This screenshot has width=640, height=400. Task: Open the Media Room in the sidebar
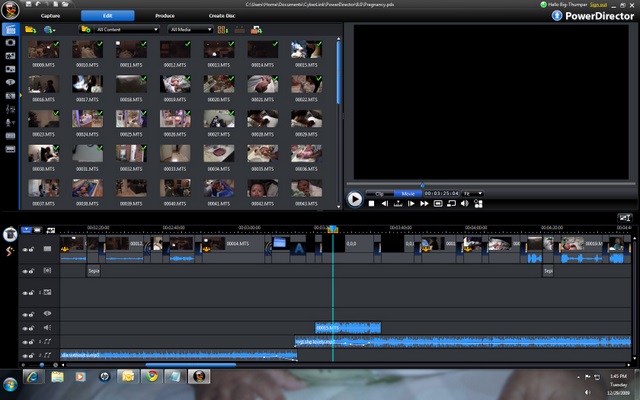pyautogui.click(x=10, y=29)
